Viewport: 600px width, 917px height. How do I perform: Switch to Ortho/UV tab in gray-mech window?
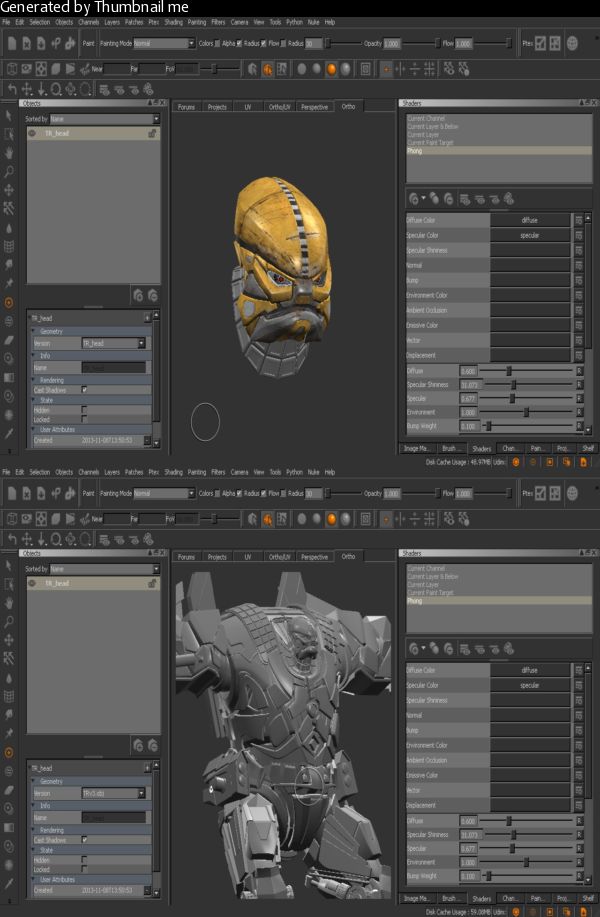(279, 557)
